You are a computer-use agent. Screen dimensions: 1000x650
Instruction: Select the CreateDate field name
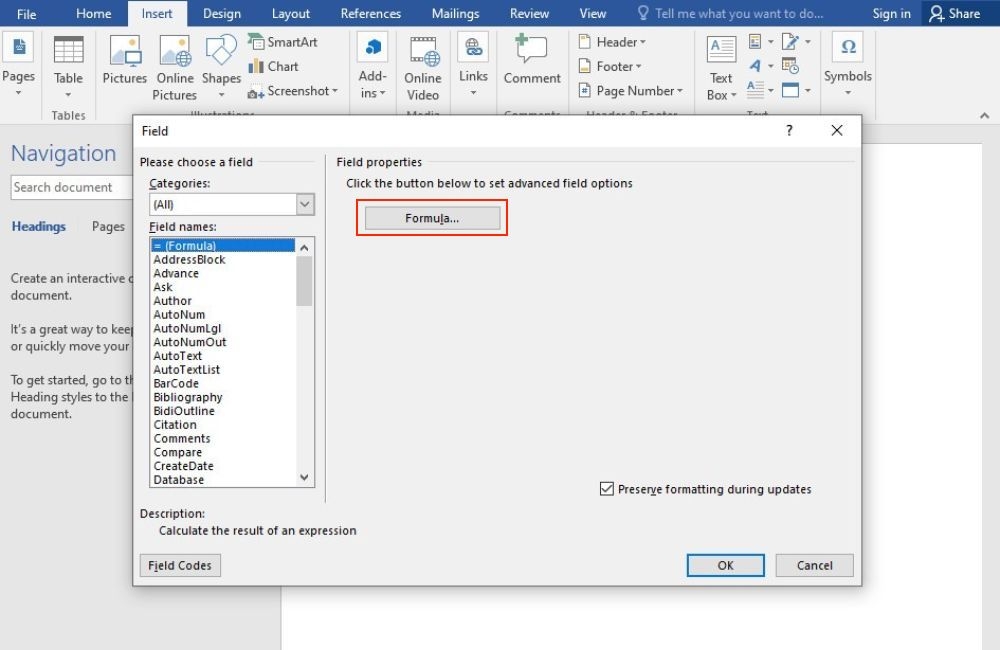point(223,466)
